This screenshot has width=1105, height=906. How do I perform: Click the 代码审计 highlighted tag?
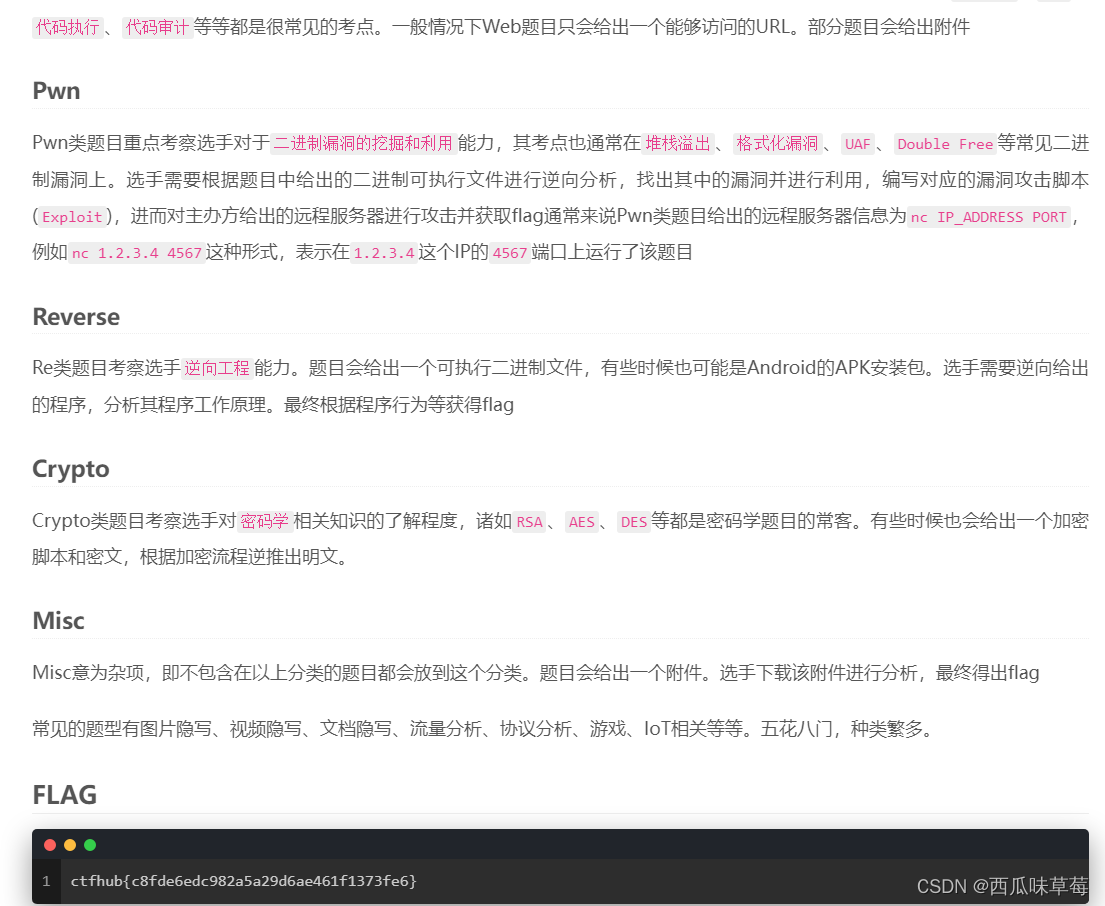pos(157,28)
